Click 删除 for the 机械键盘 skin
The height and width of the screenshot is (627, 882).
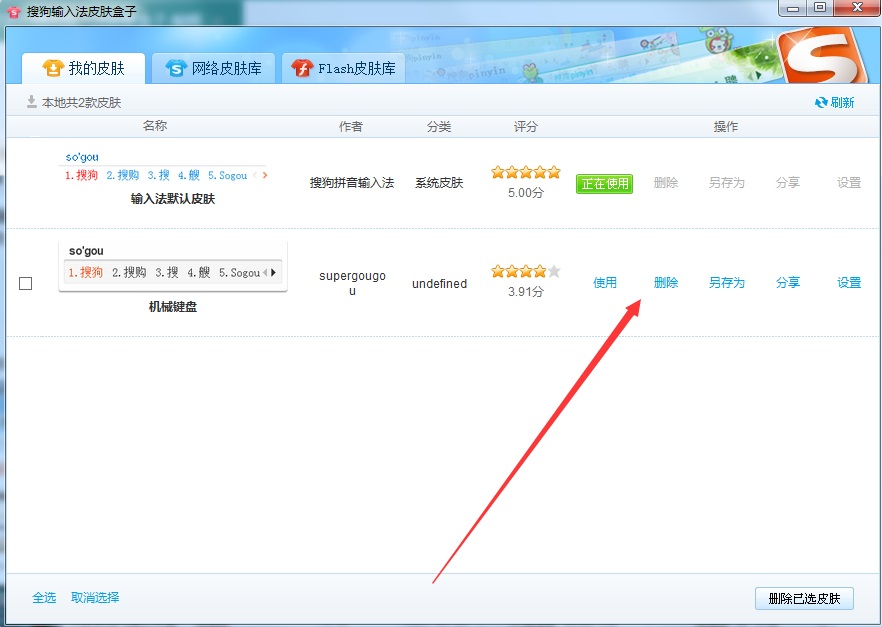[x=666, y=283]
